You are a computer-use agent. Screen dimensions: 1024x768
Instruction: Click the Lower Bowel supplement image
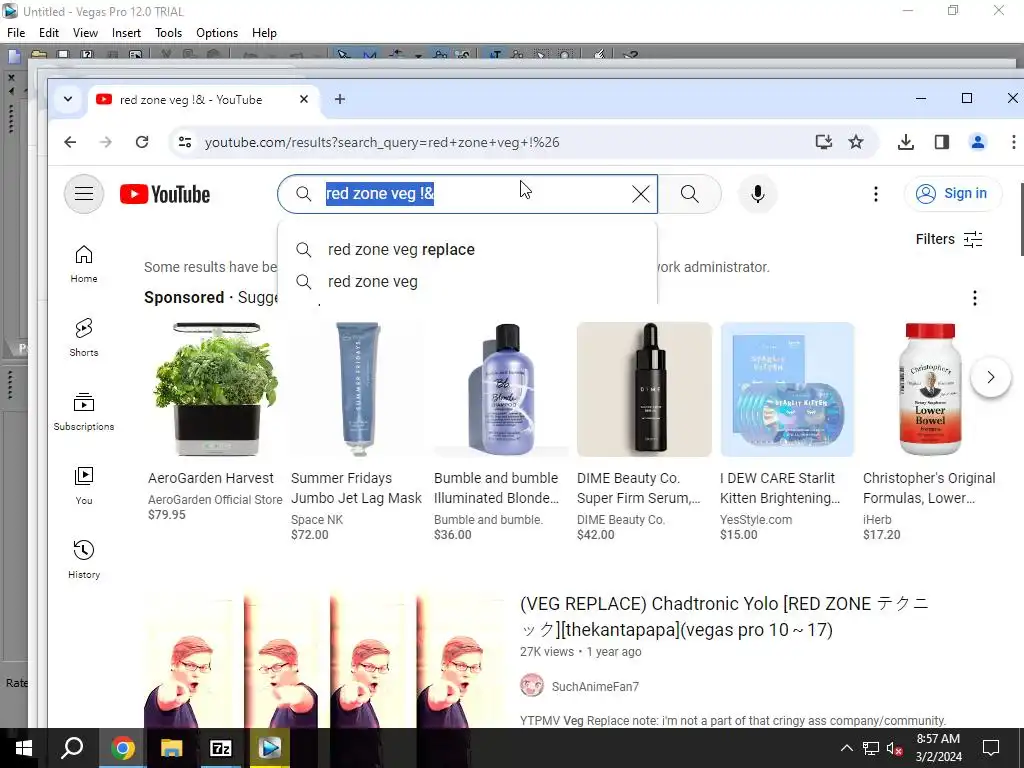click(930, 389)
